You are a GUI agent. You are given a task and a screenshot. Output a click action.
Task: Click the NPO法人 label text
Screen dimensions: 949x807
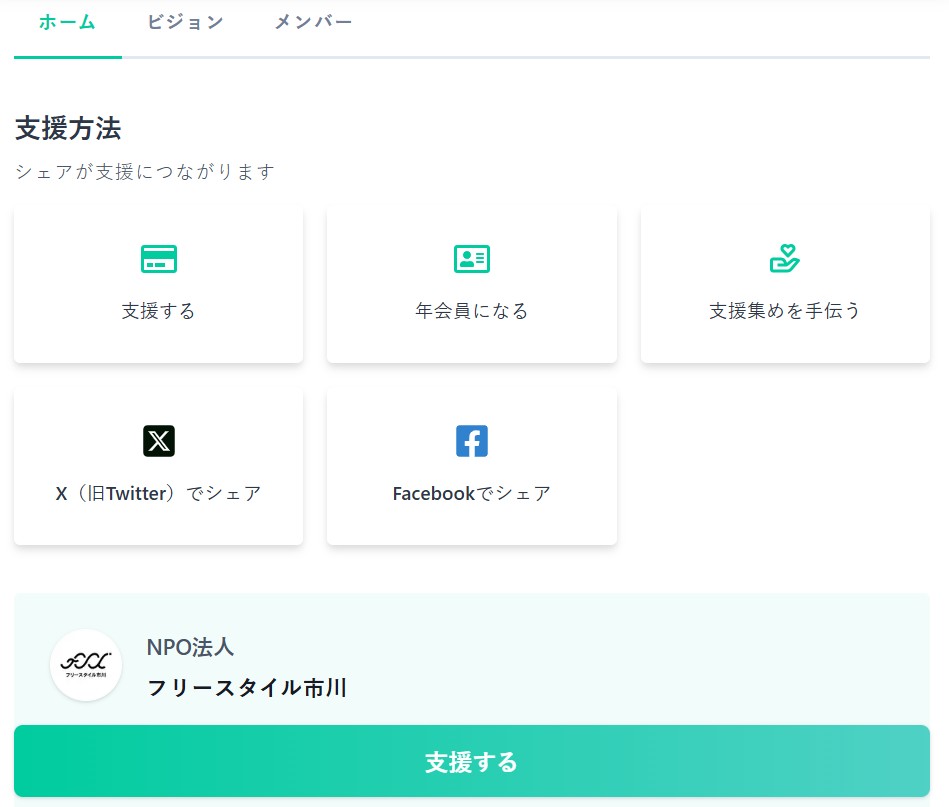190,647
